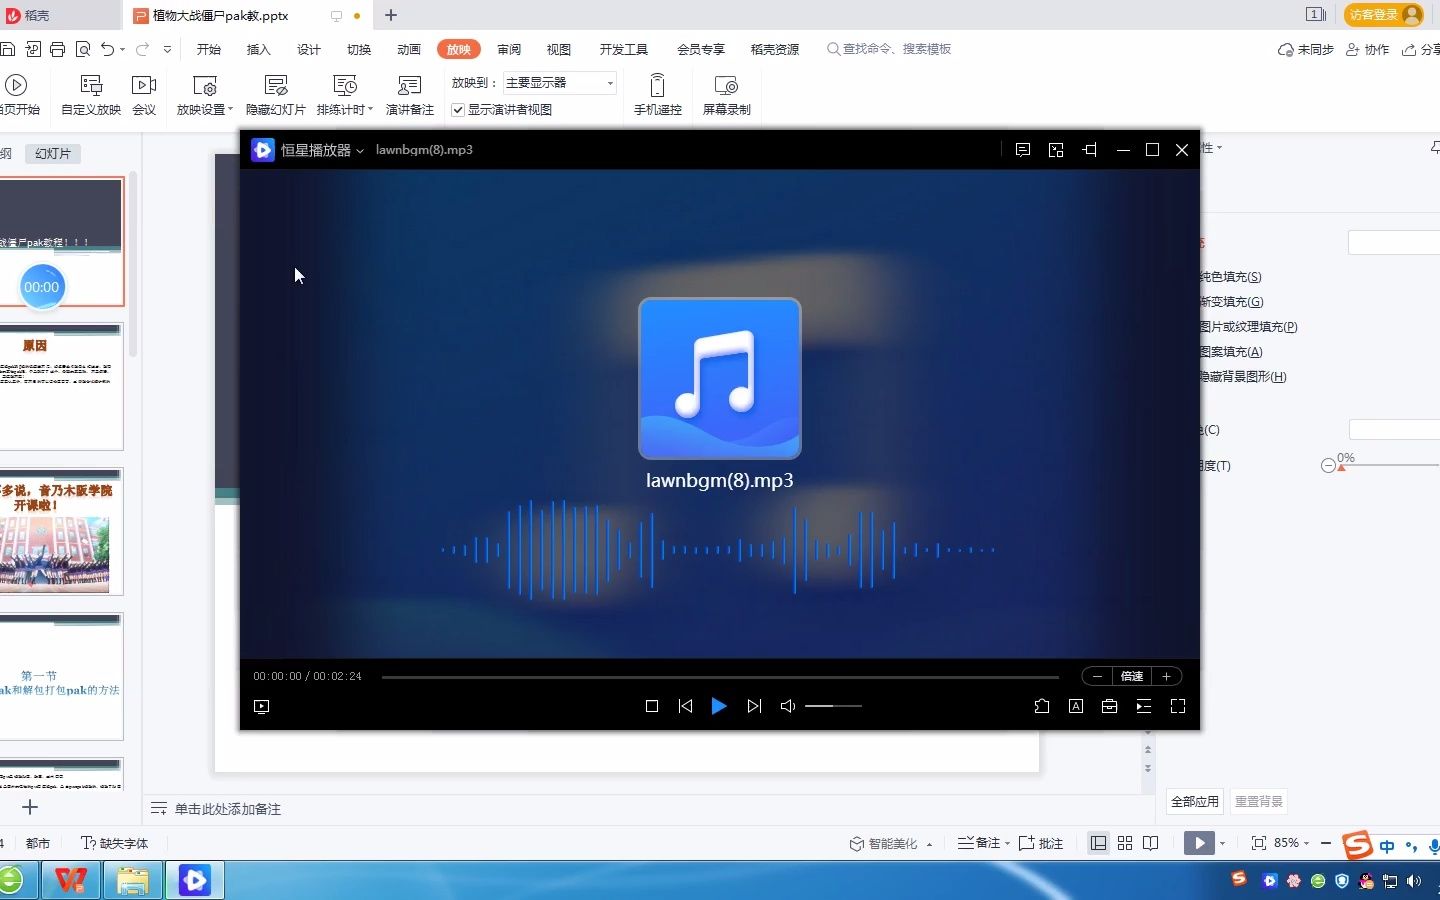
Task: Click the 全部应用 button above status bar
Action: pos(1194,801)
